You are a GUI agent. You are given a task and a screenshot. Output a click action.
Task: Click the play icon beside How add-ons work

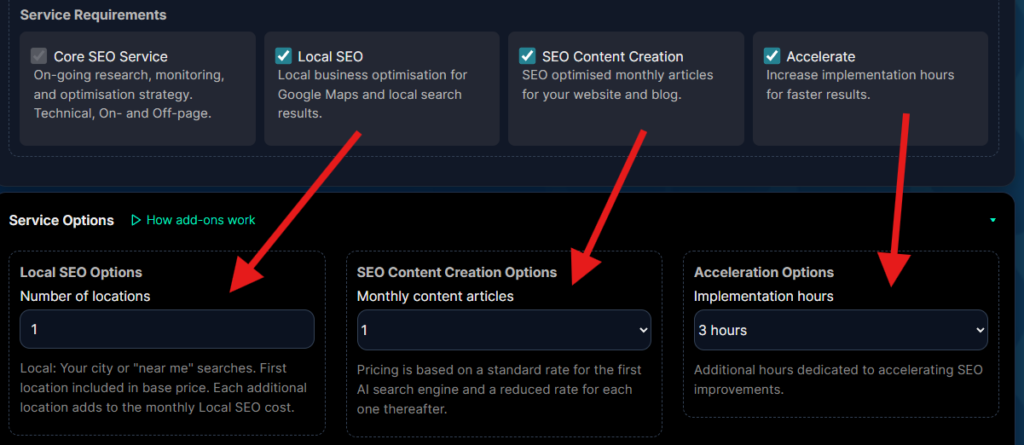click(136, 220)
